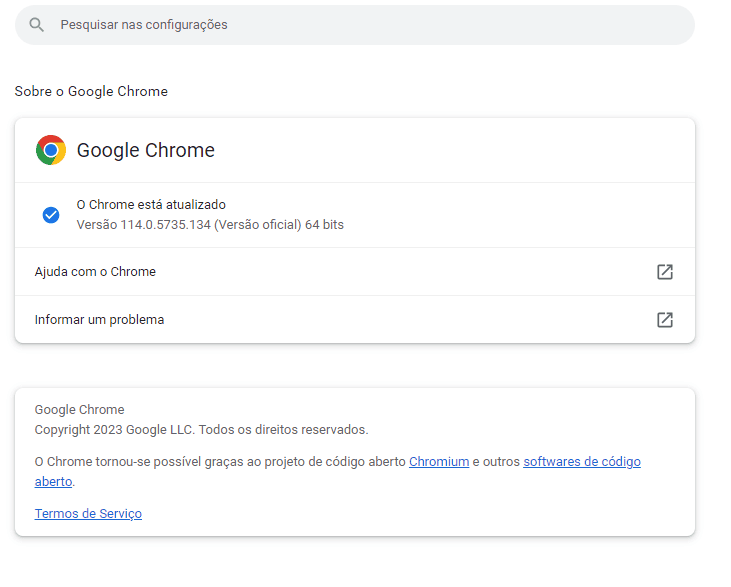Open the 'Termos de Serviço' link
The height and width of the screenshot is (587, 731).
point(88,513)
